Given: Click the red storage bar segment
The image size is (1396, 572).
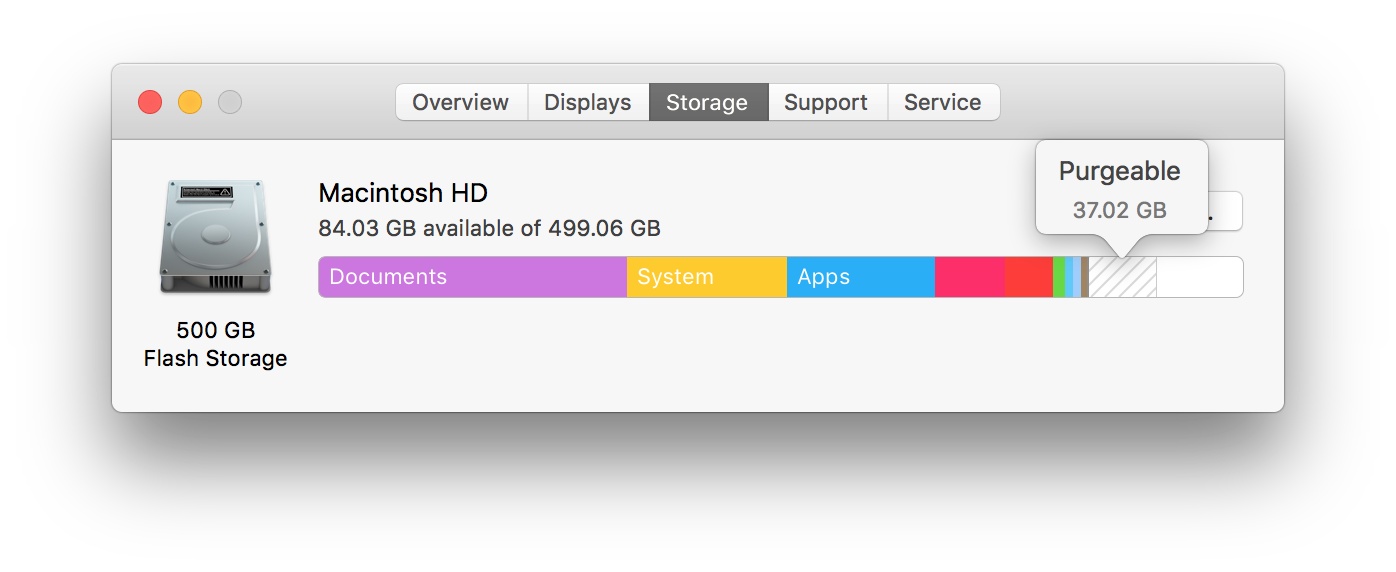Looking at the screenshot, I should point(1028,277).
